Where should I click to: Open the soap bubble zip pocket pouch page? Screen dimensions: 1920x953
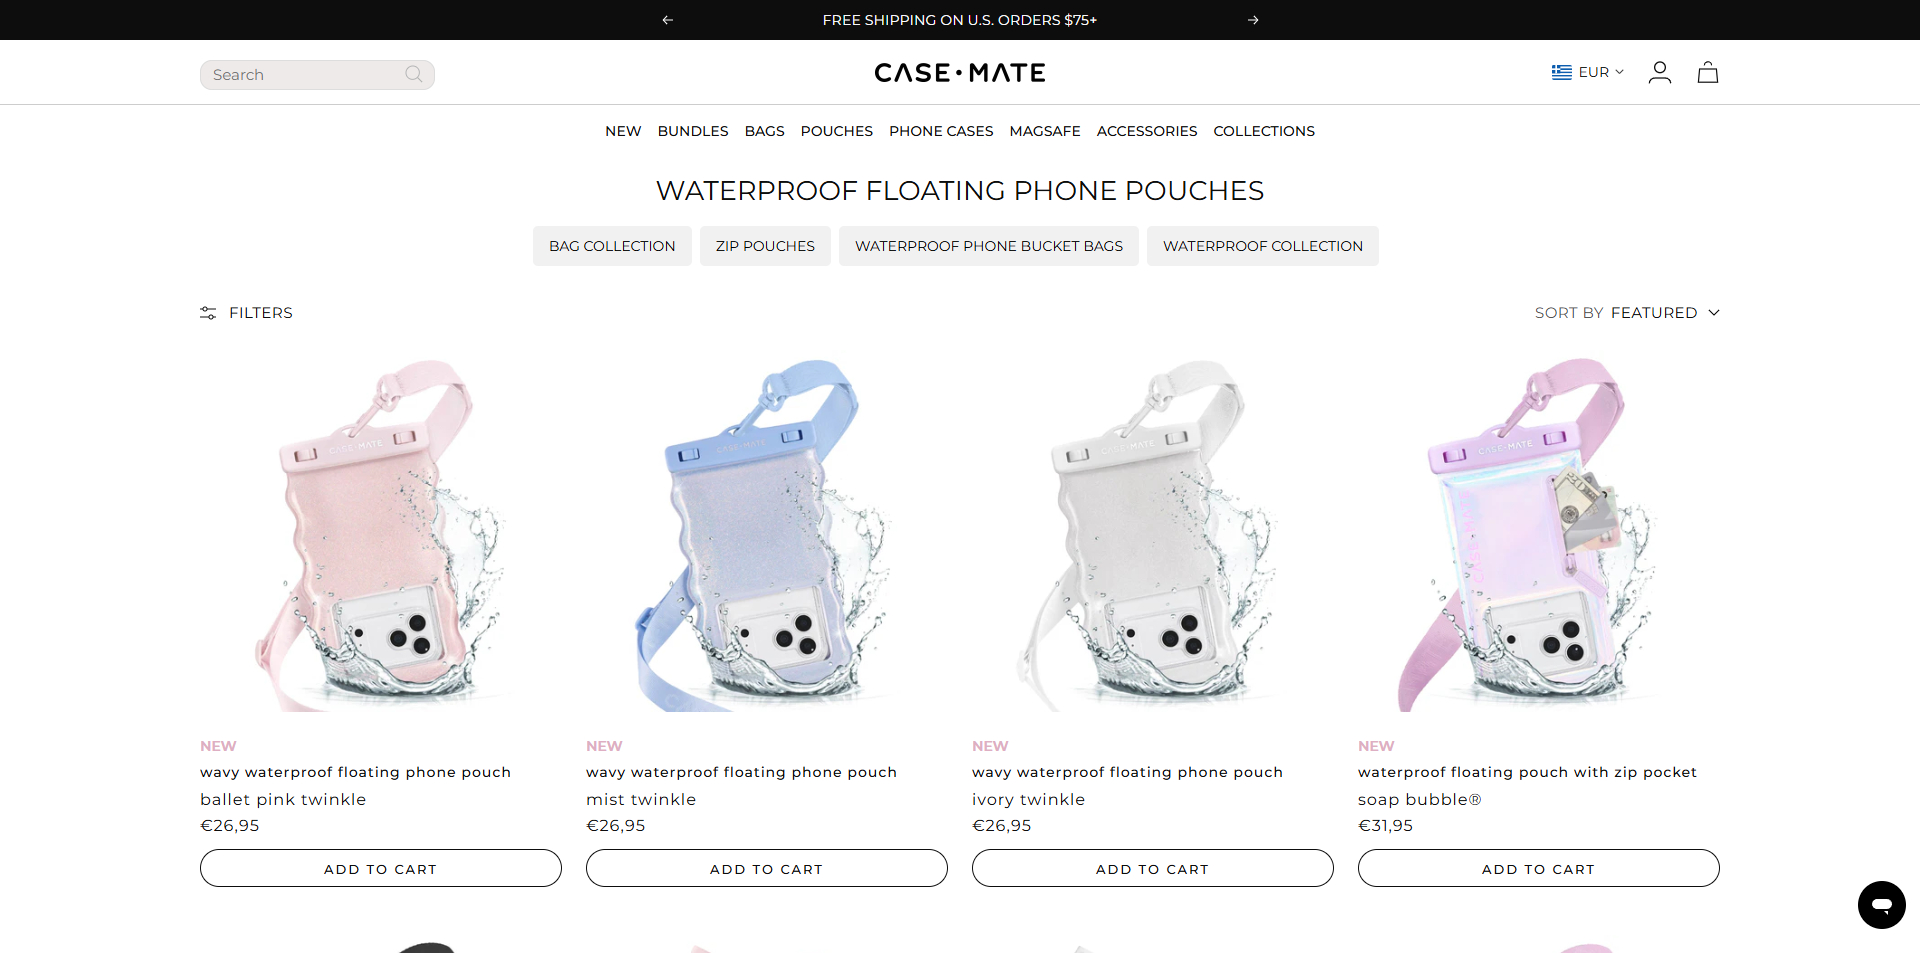coord(1526,772)
